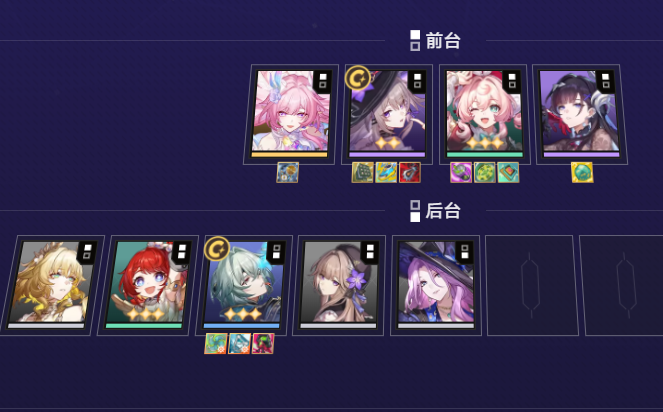Click the yellow-blue ring item in the front row
The height and width of the screenshot is (412, 663).
click(386, 173)
